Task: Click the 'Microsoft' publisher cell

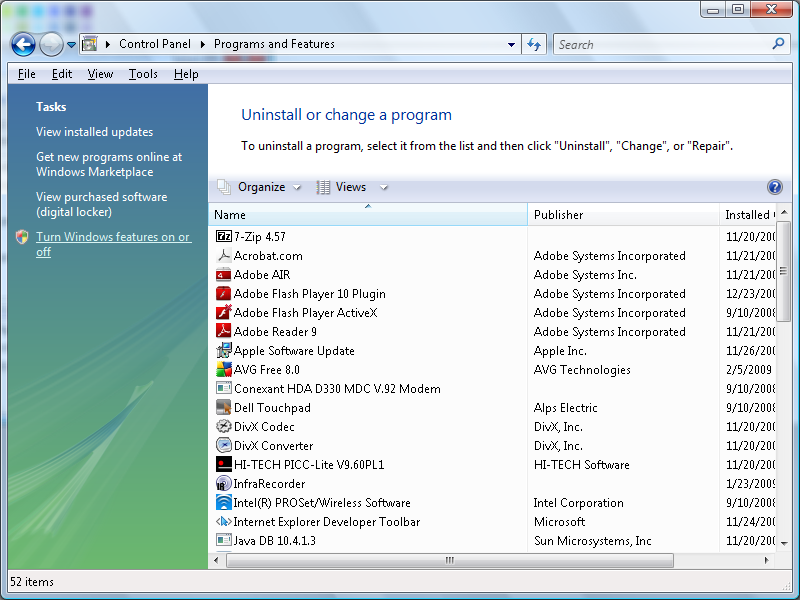Action: (559, 522)
